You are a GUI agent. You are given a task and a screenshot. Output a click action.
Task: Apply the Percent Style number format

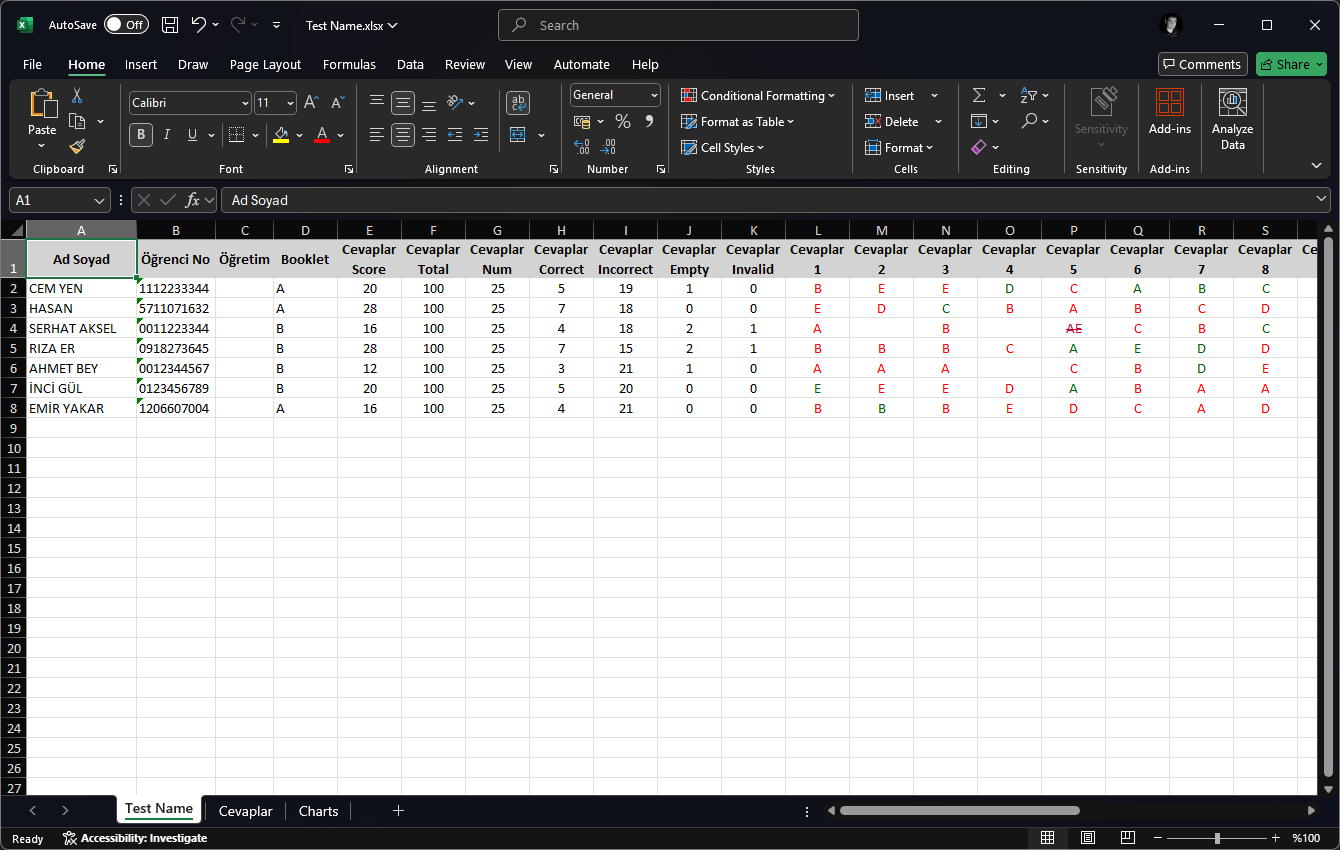pos(622,121)
